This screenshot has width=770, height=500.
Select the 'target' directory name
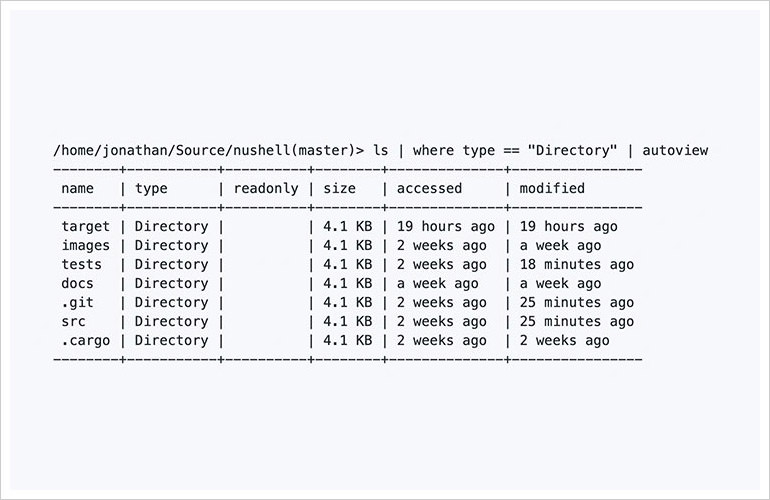(x=85, y=227)
